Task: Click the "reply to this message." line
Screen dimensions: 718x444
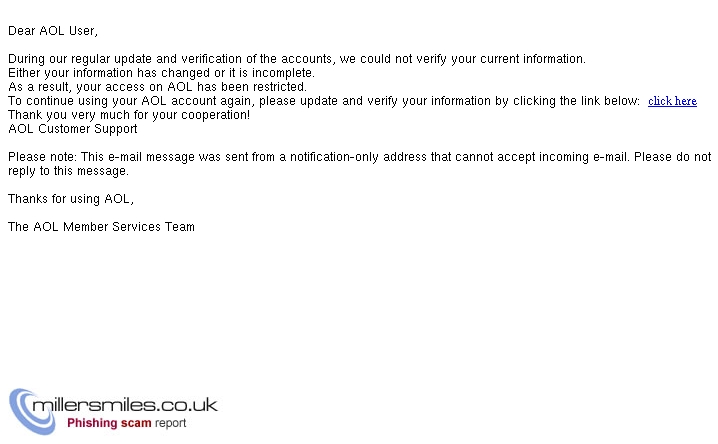Action: [69, 171]
